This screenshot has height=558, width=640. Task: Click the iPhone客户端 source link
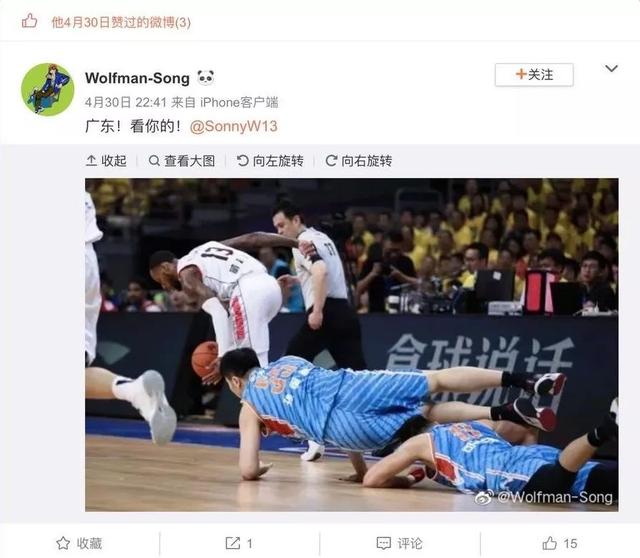239,102
